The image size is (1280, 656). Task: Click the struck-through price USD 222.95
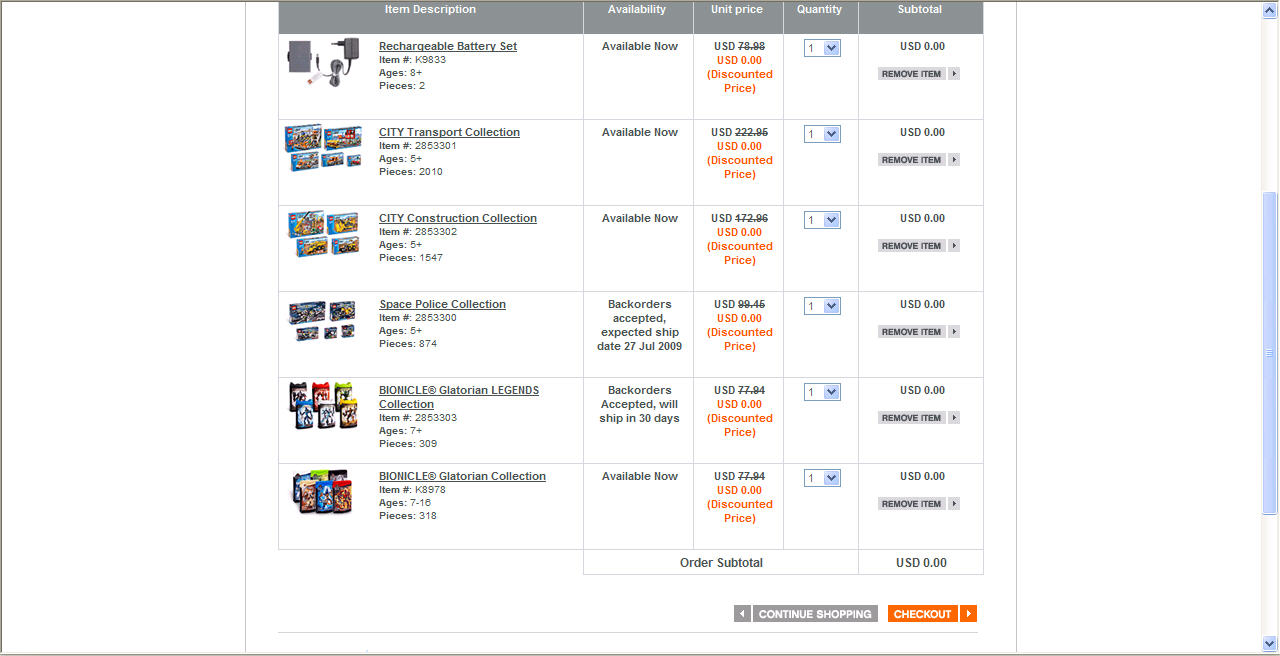(x=739, y=132)
